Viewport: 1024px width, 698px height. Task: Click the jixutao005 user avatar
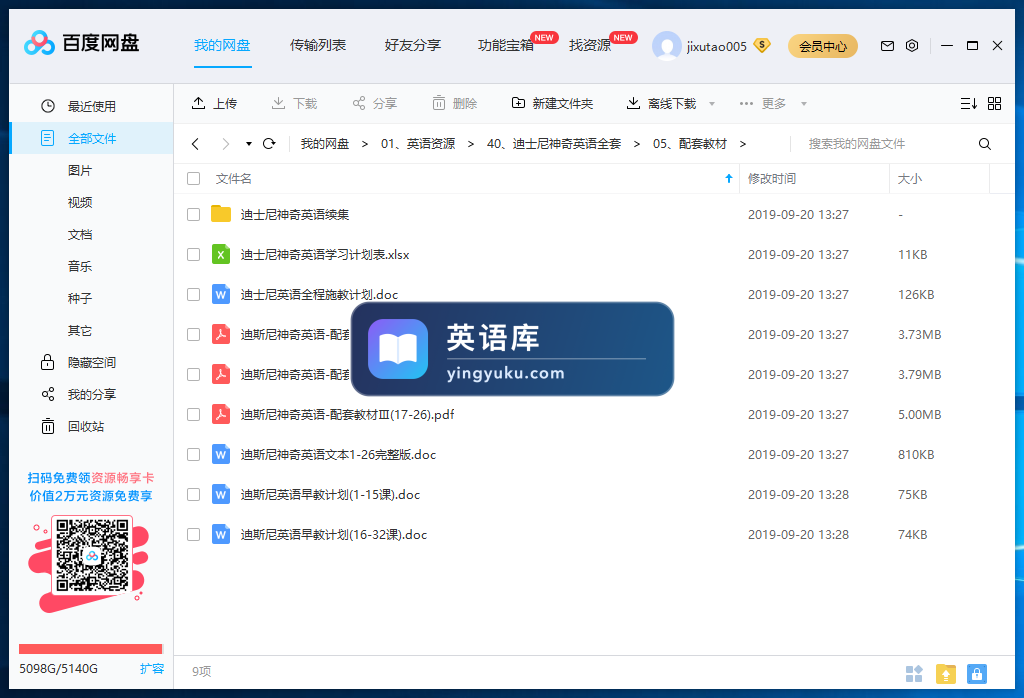click(666, 46)
